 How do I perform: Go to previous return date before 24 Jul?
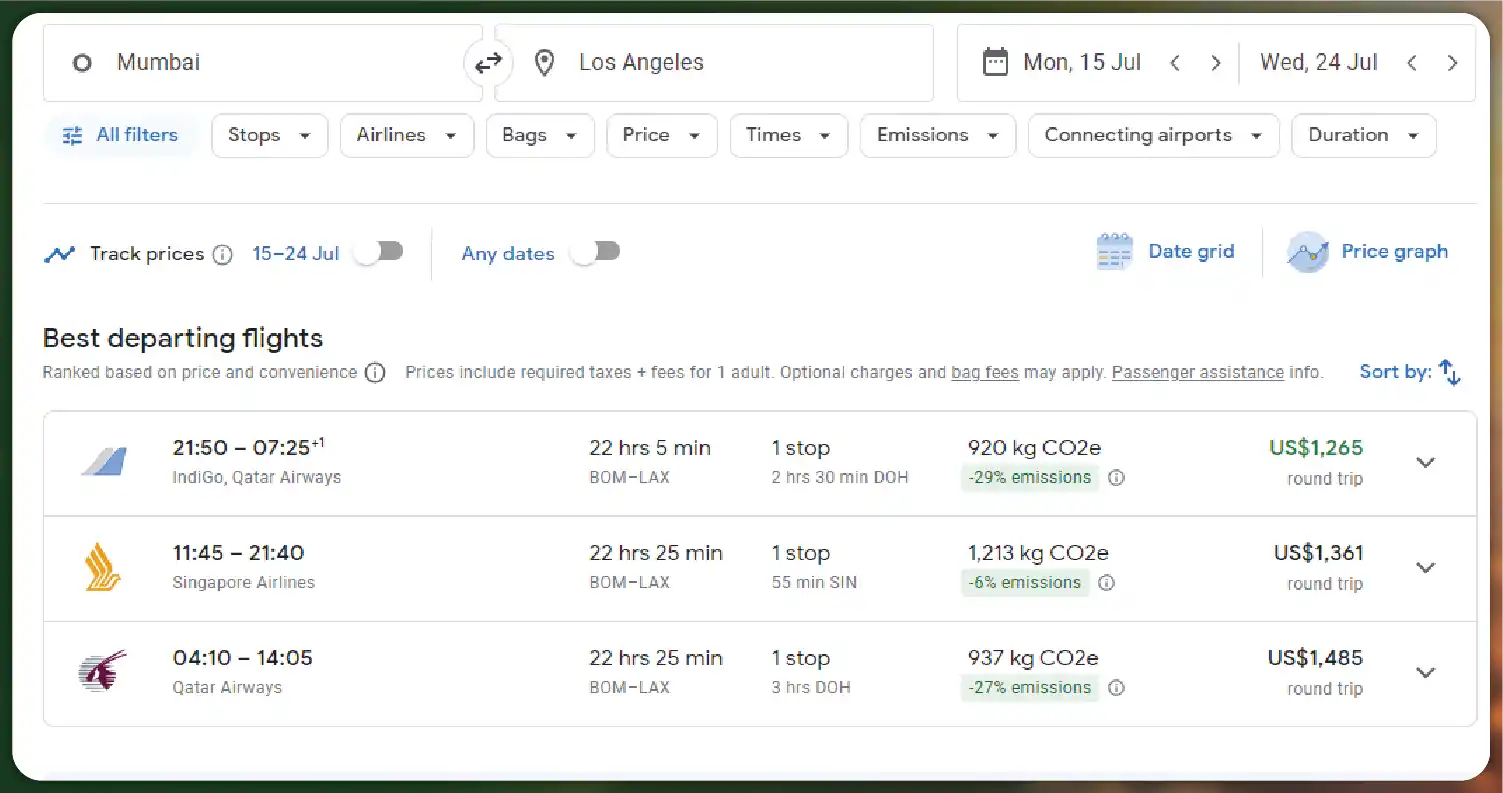click(1412, 63)
